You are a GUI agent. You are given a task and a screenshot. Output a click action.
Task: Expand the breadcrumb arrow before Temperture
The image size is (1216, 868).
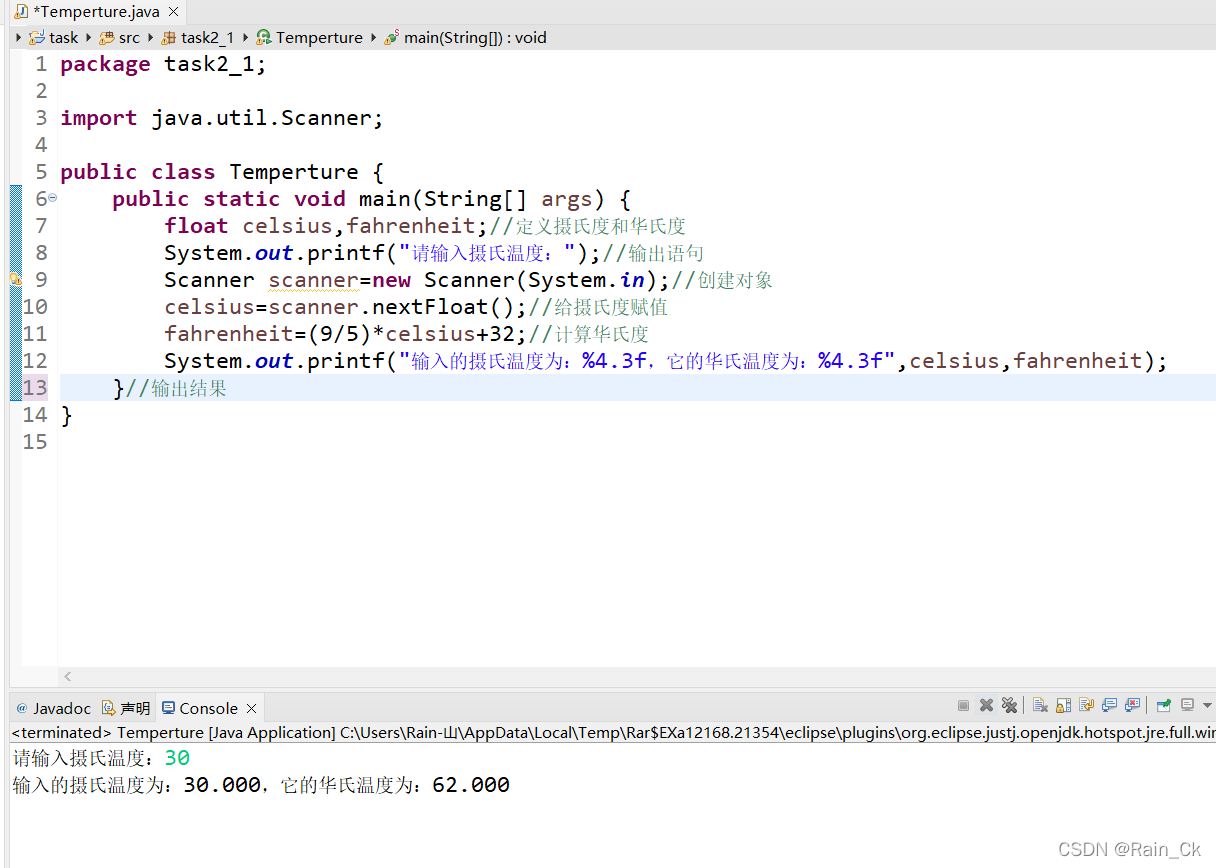pyautogui.click(x=246, y=37)
